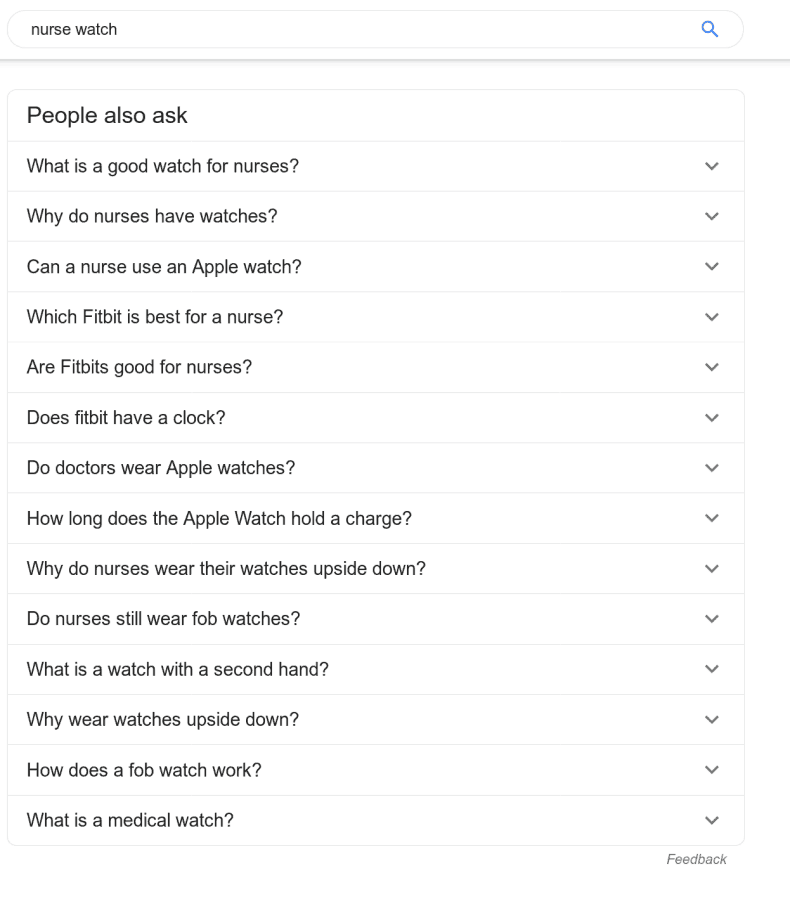Open 'How does a fob watch work?' answer

(144, 770)
